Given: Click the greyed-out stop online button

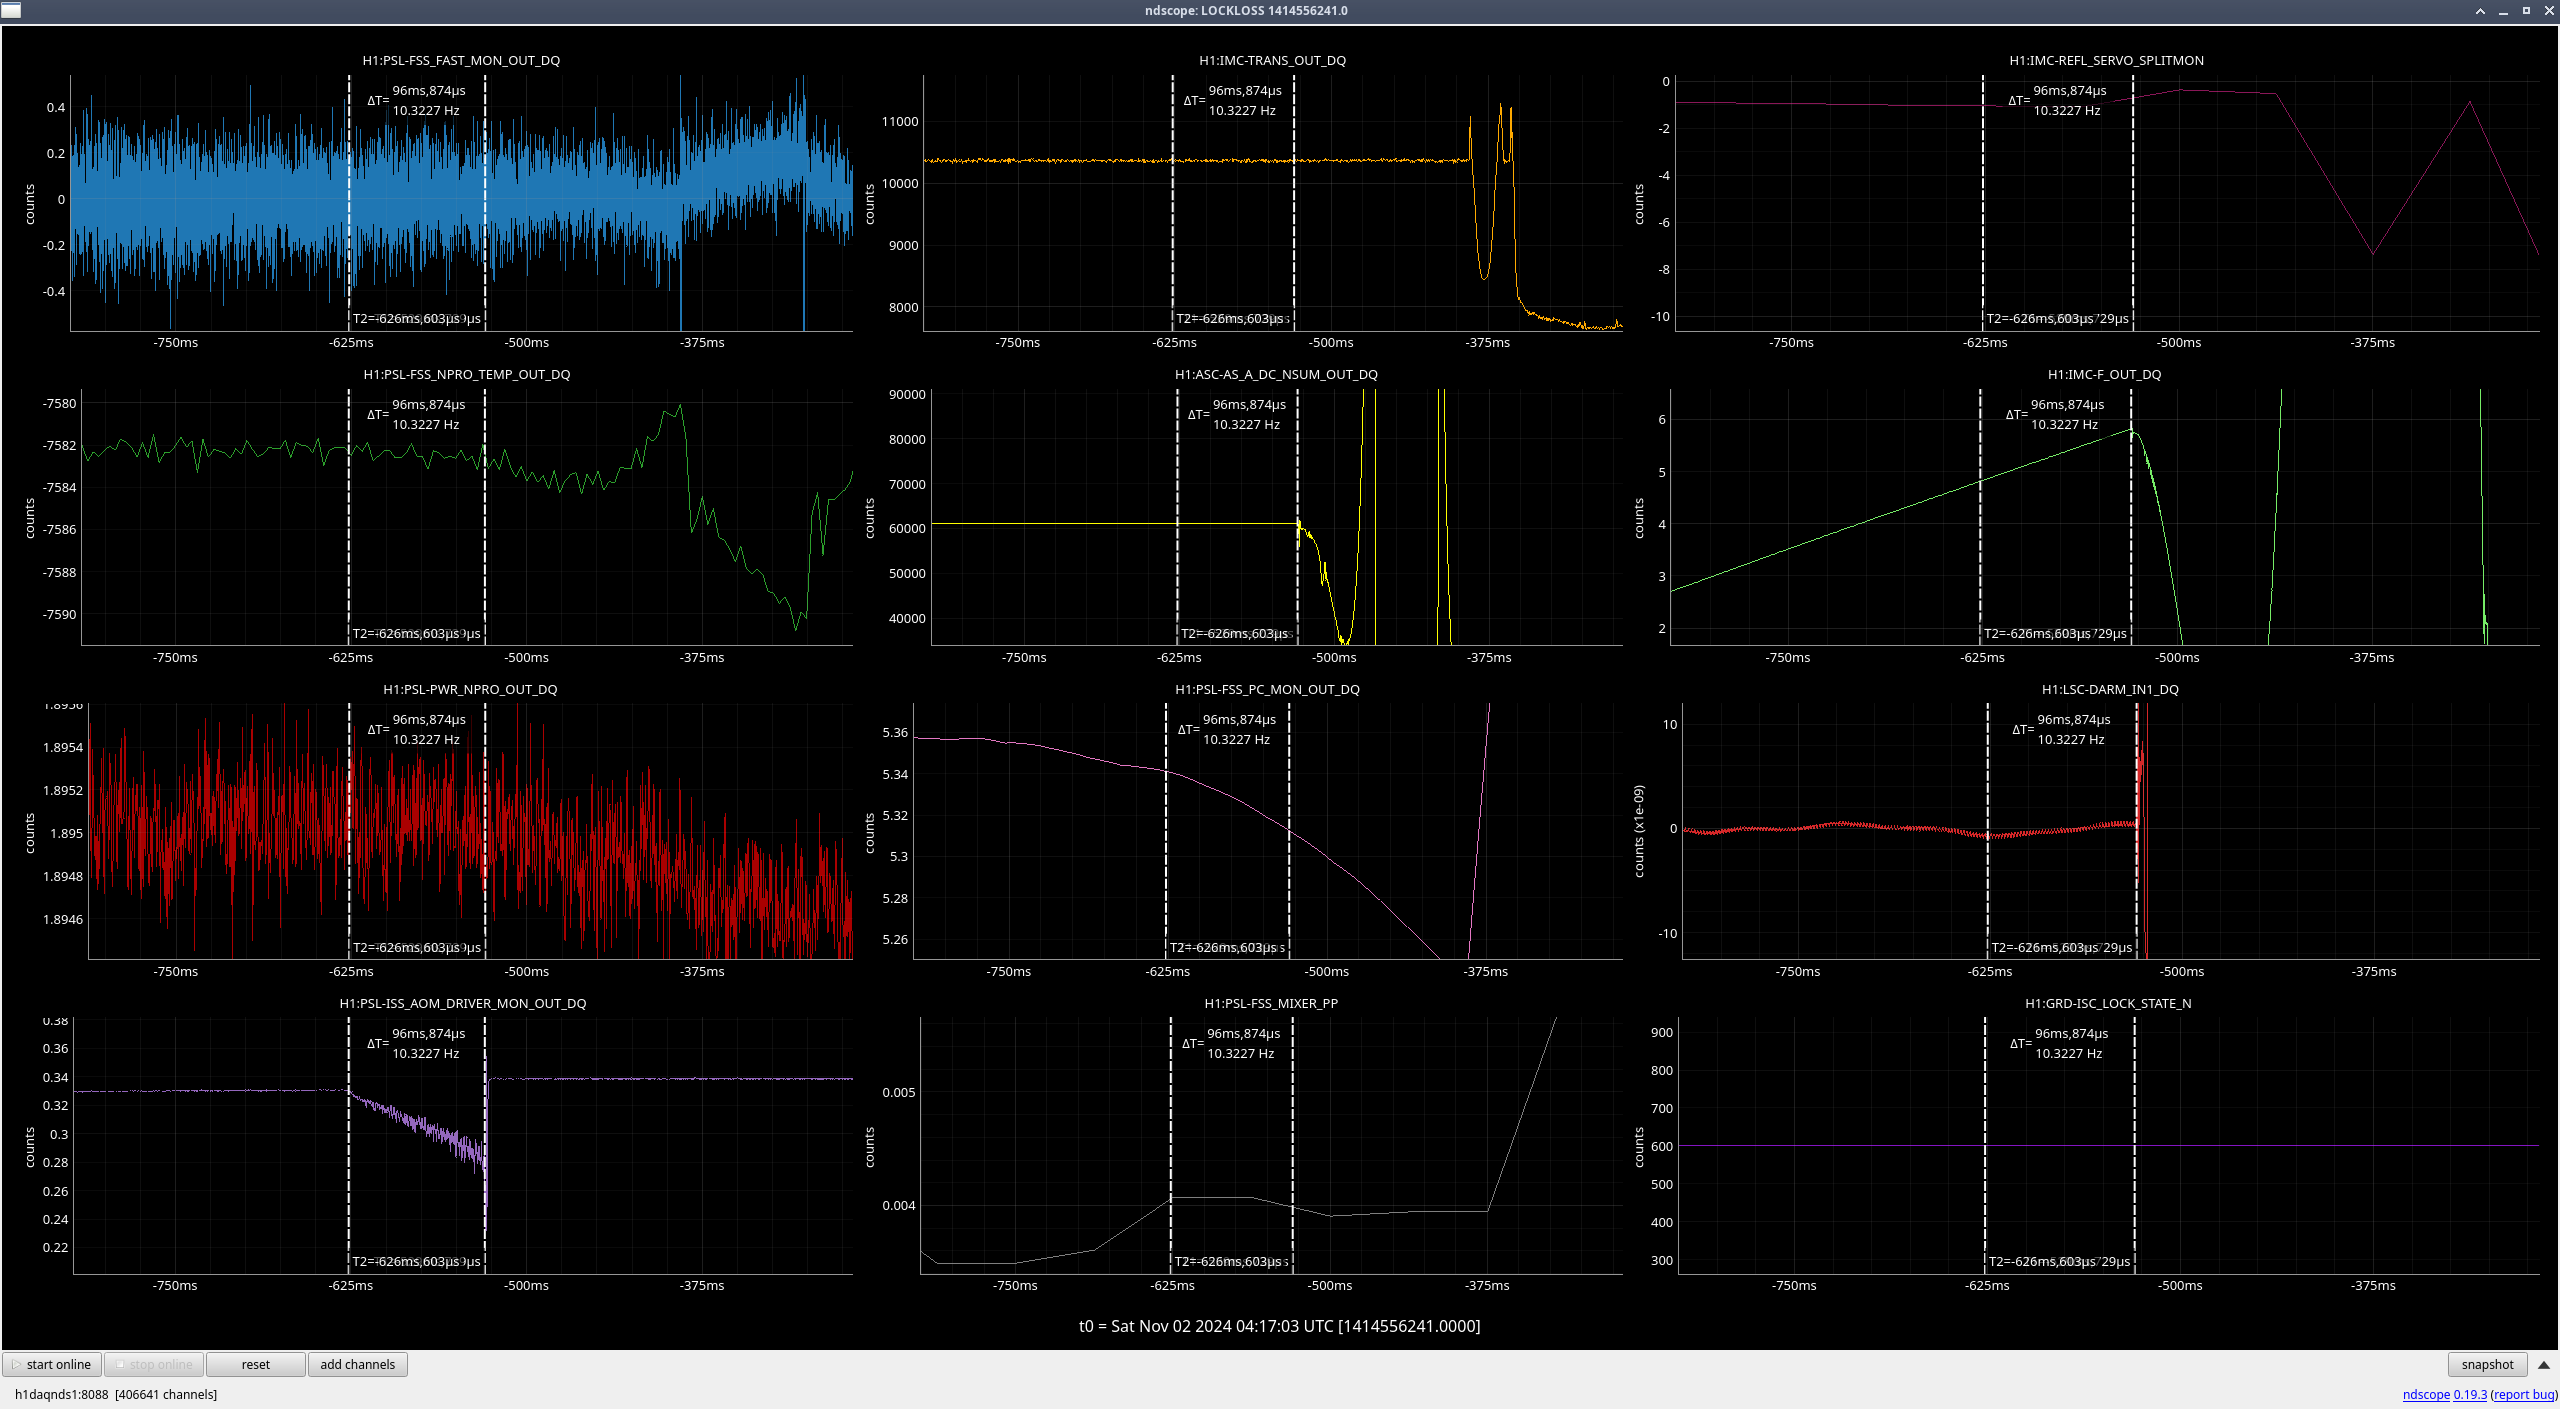Looking at the screenshot, I should (x=155, y=1364).
